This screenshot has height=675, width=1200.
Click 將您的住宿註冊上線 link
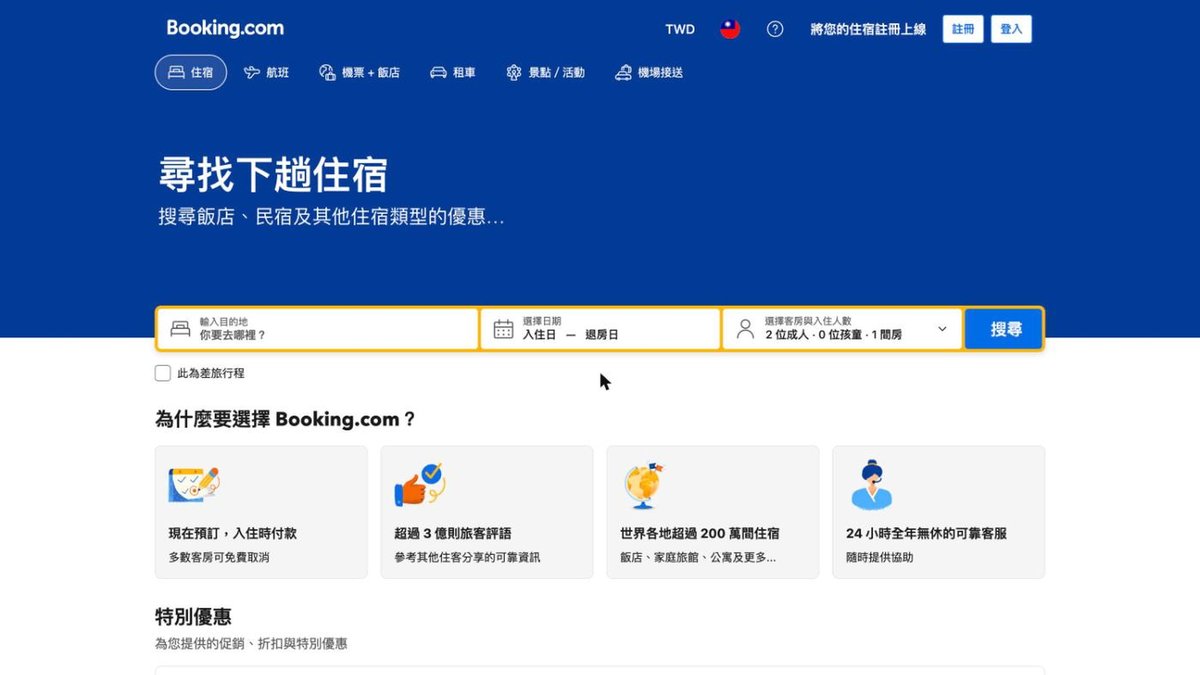[868, 29]
